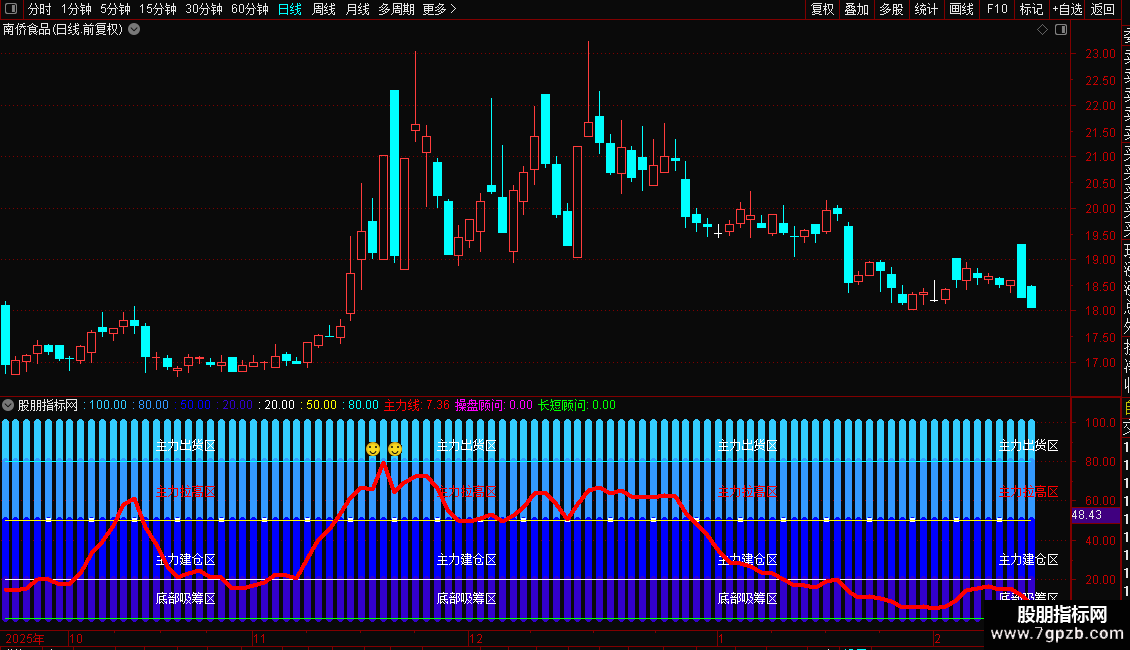Switch to the 1分钟 period

[76, 9]
